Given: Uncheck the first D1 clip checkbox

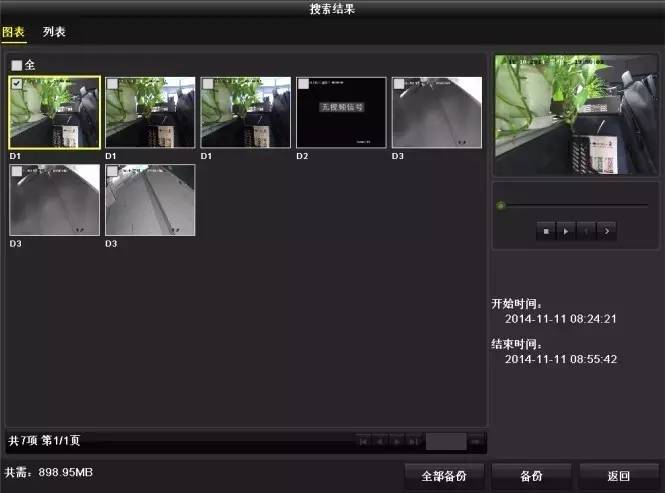Looking at the screenshot, I should pos(17,84).
